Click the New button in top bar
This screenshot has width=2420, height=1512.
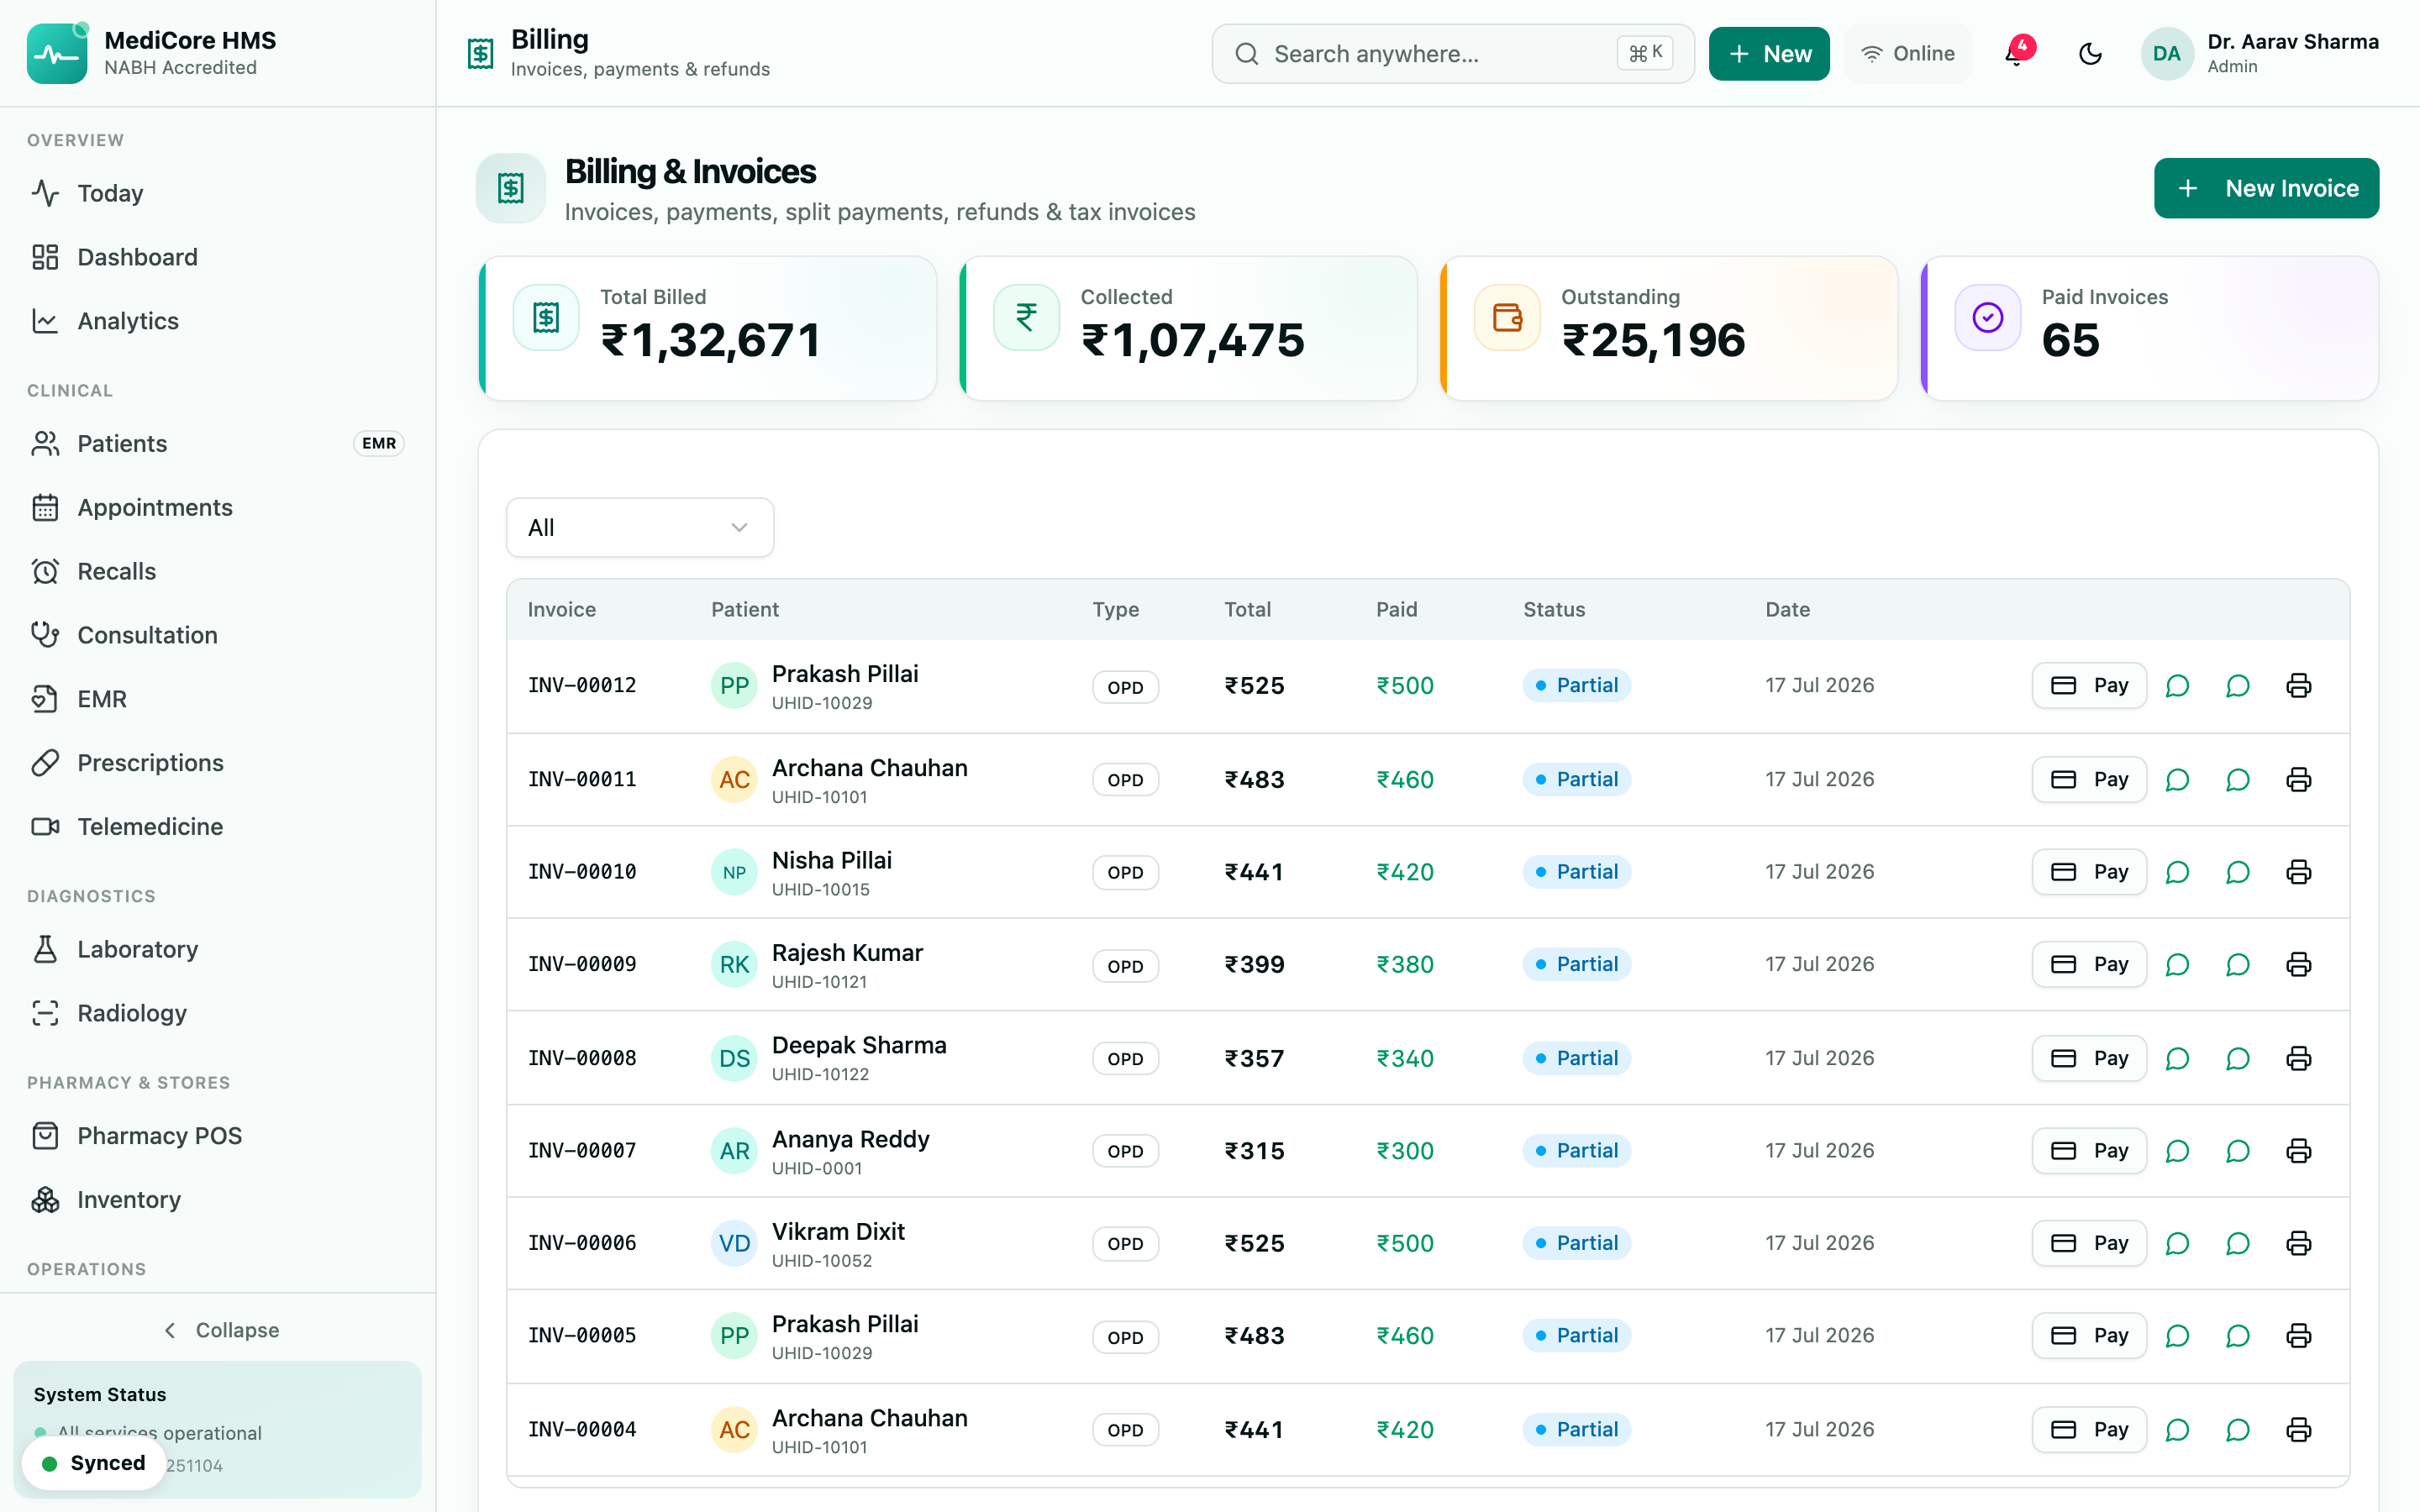coord(1769,54)
